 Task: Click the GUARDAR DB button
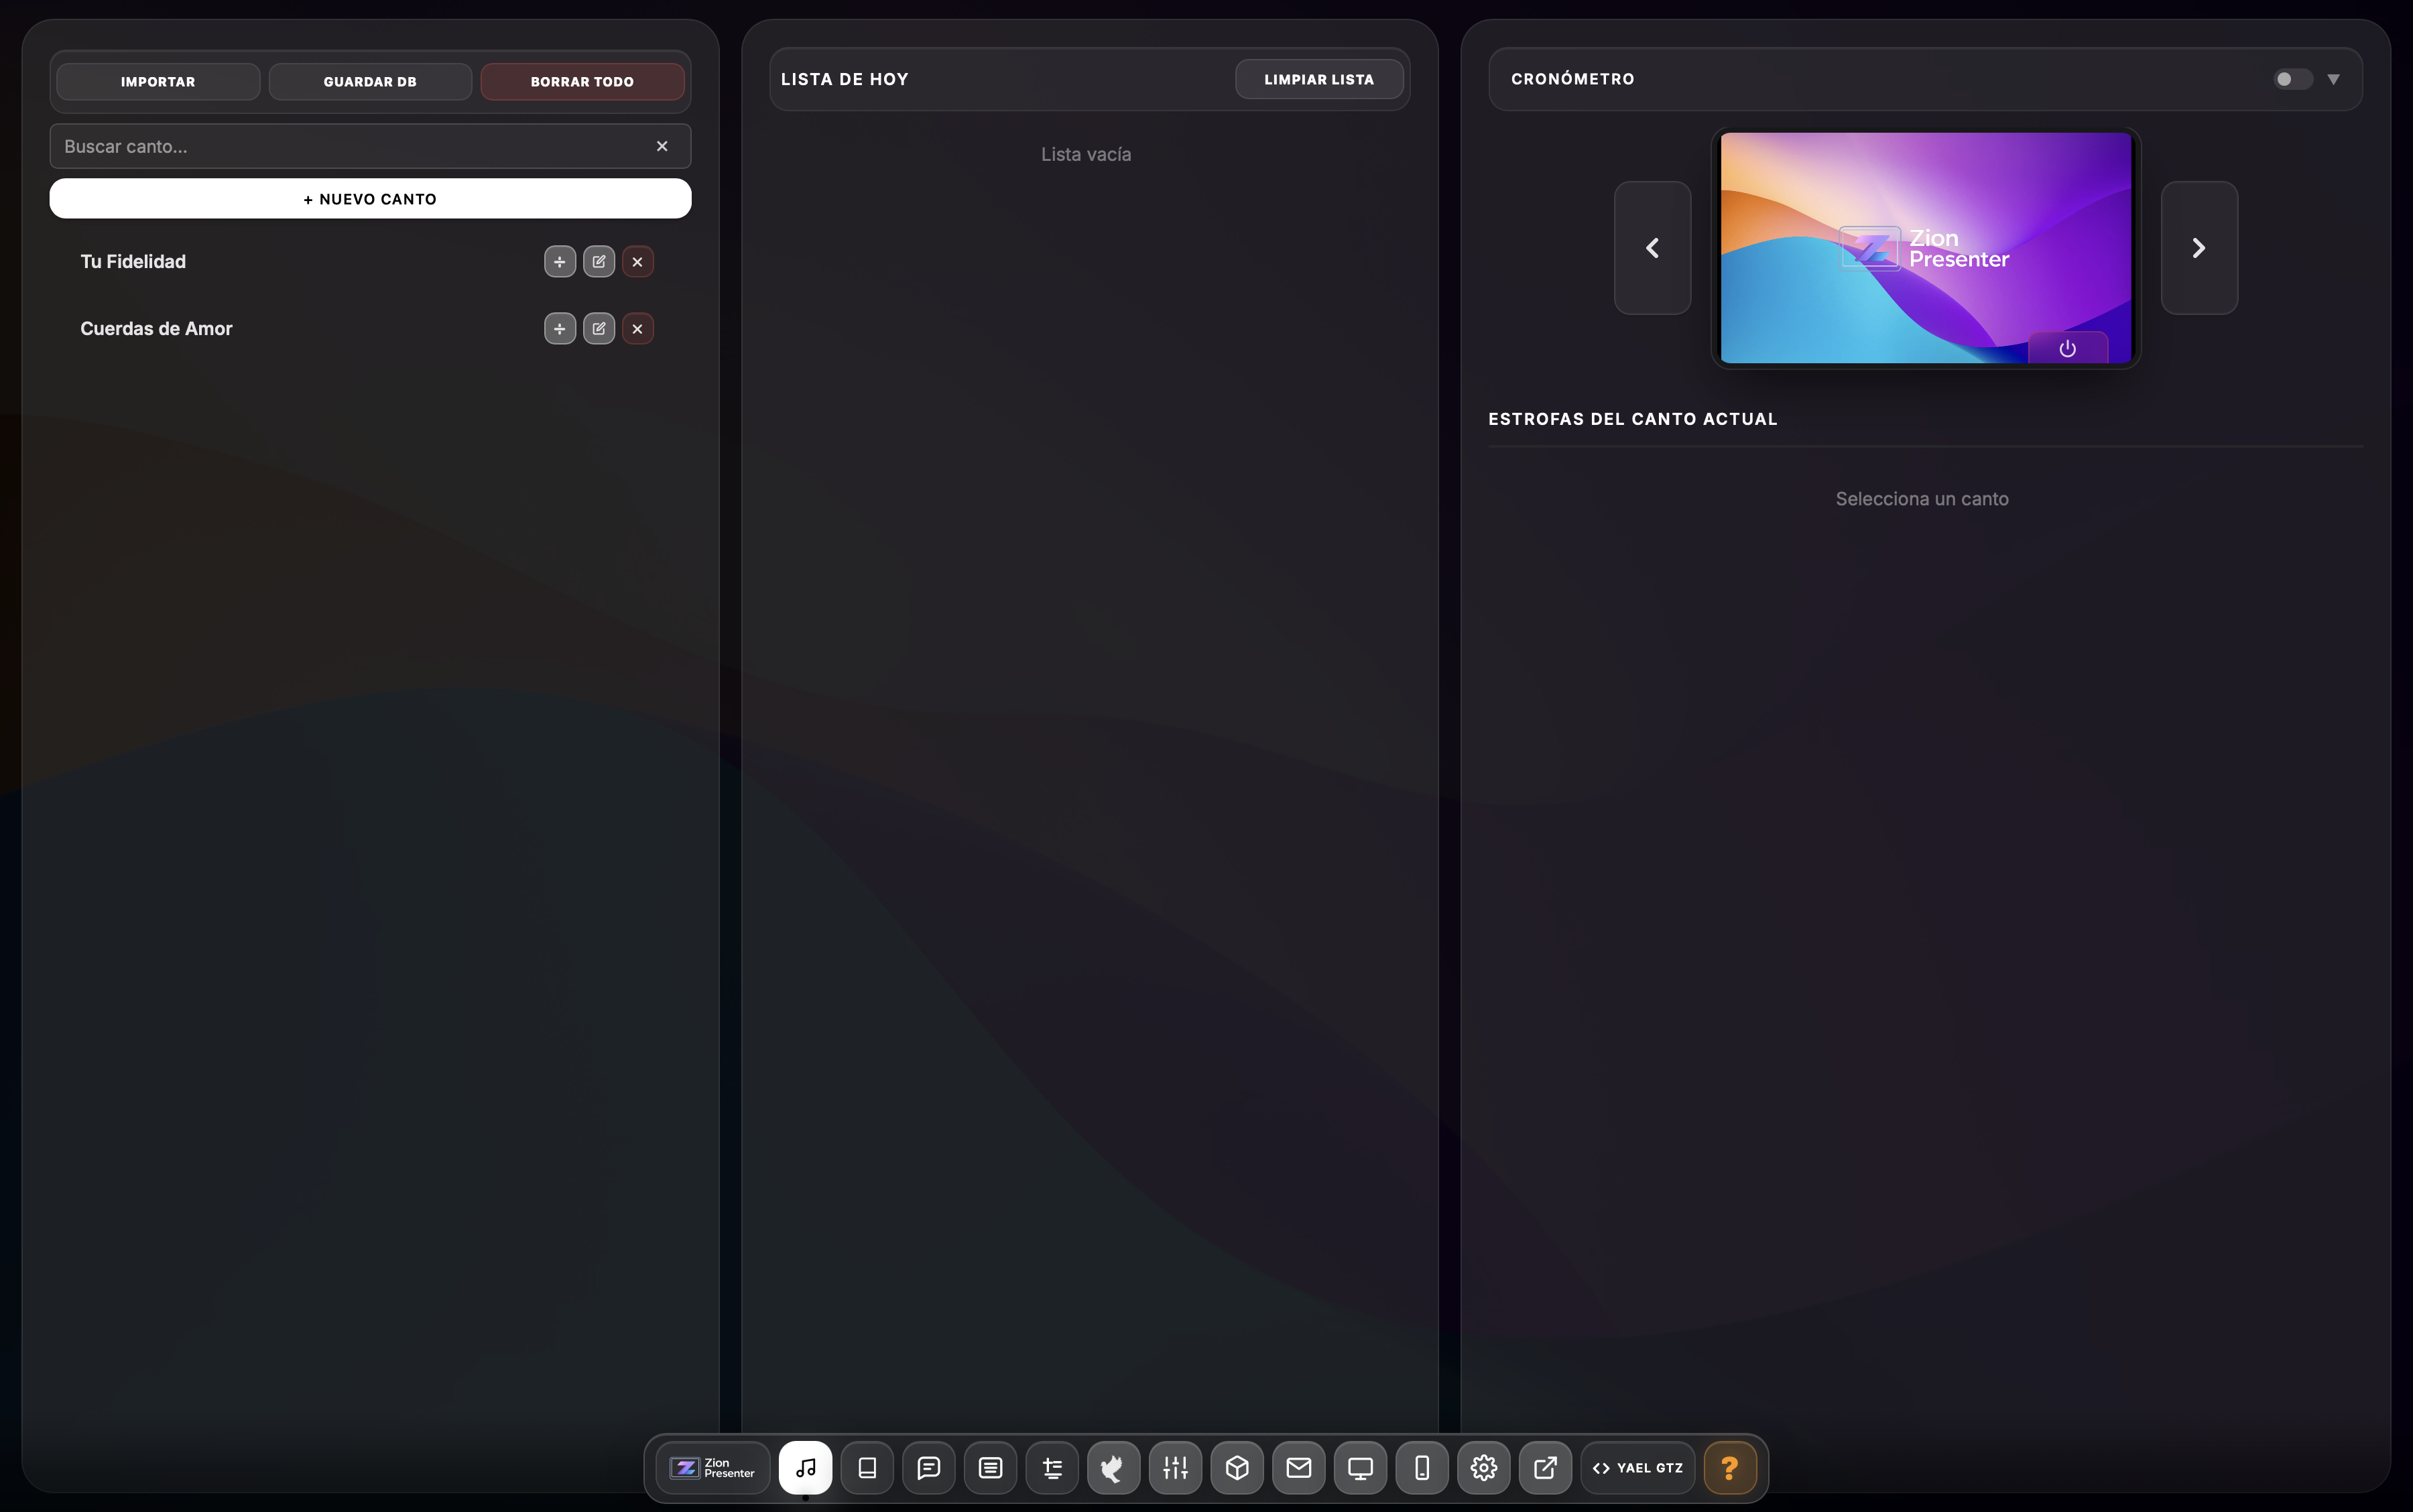click(370, 81)
